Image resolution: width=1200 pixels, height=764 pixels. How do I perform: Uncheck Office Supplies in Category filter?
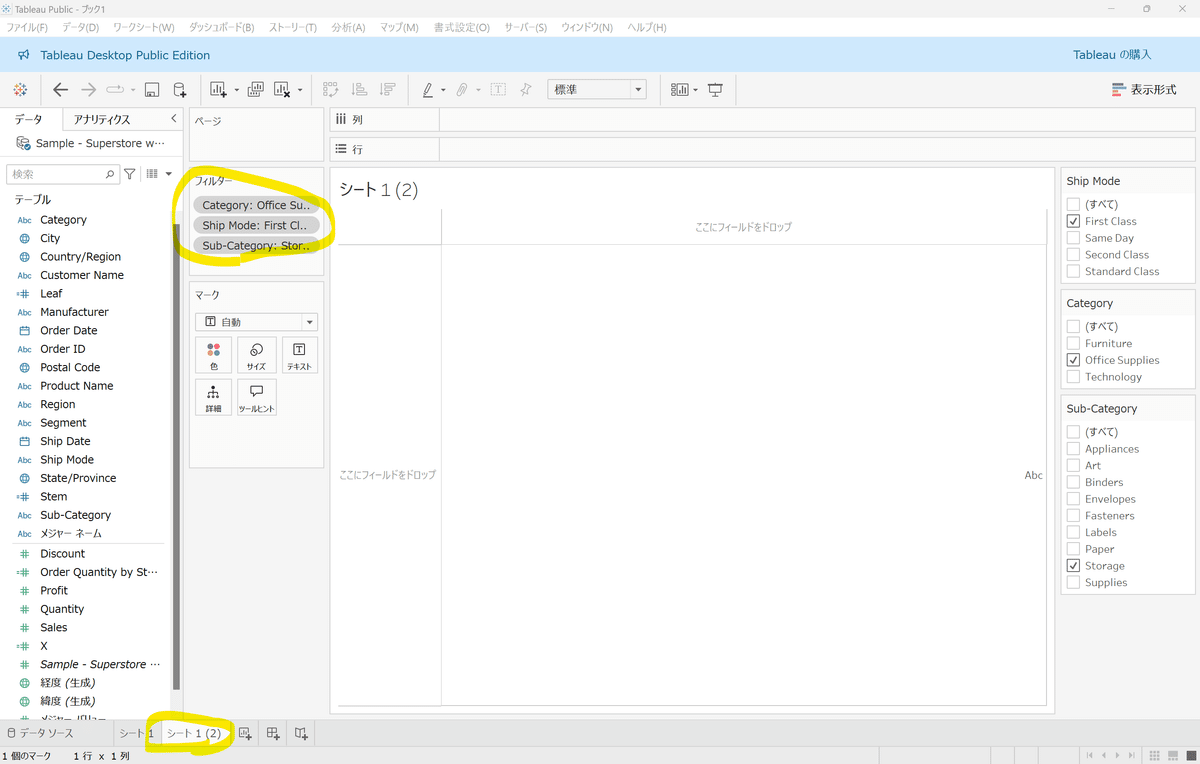click(x=1073, y=360)
